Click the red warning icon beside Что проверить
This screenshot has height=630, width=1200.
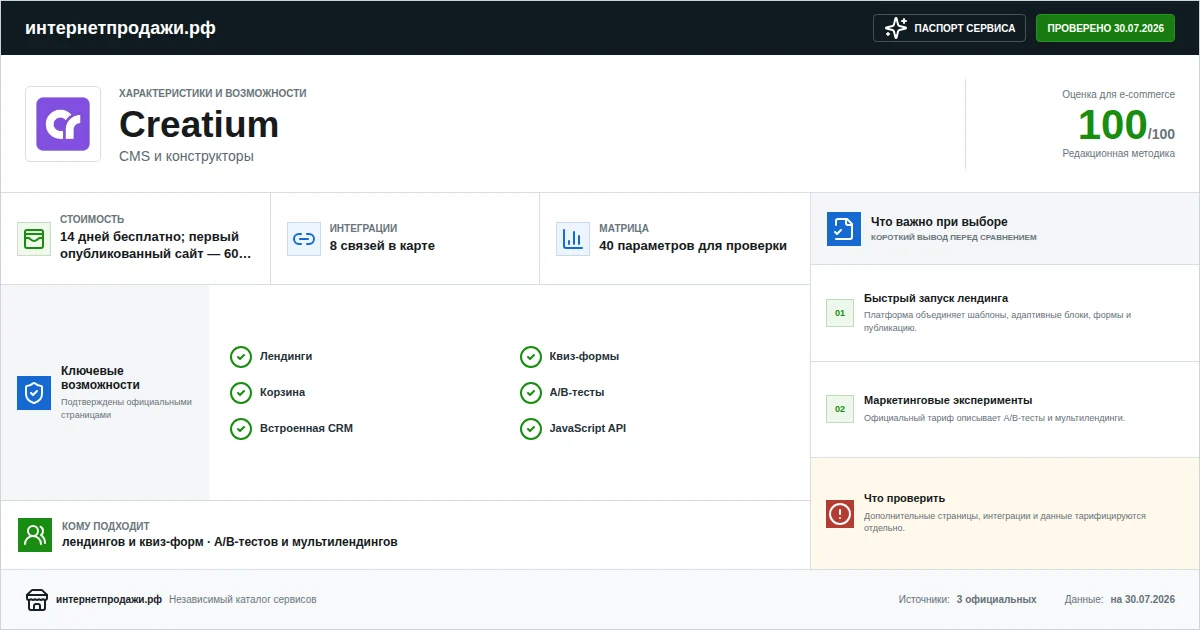(840, 514)
